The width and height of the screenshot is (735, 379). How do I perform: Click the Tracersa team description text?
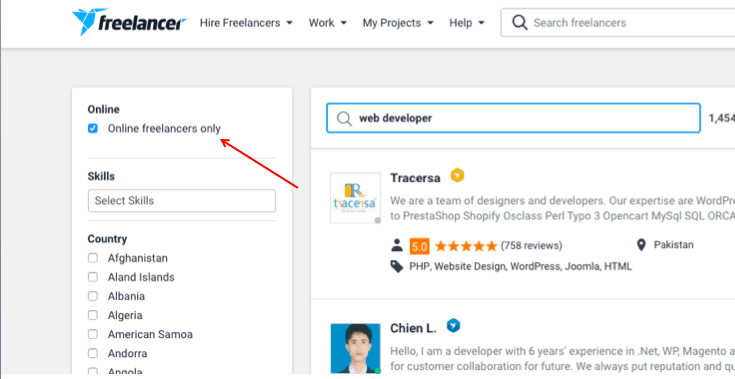(x=562, y=208)
